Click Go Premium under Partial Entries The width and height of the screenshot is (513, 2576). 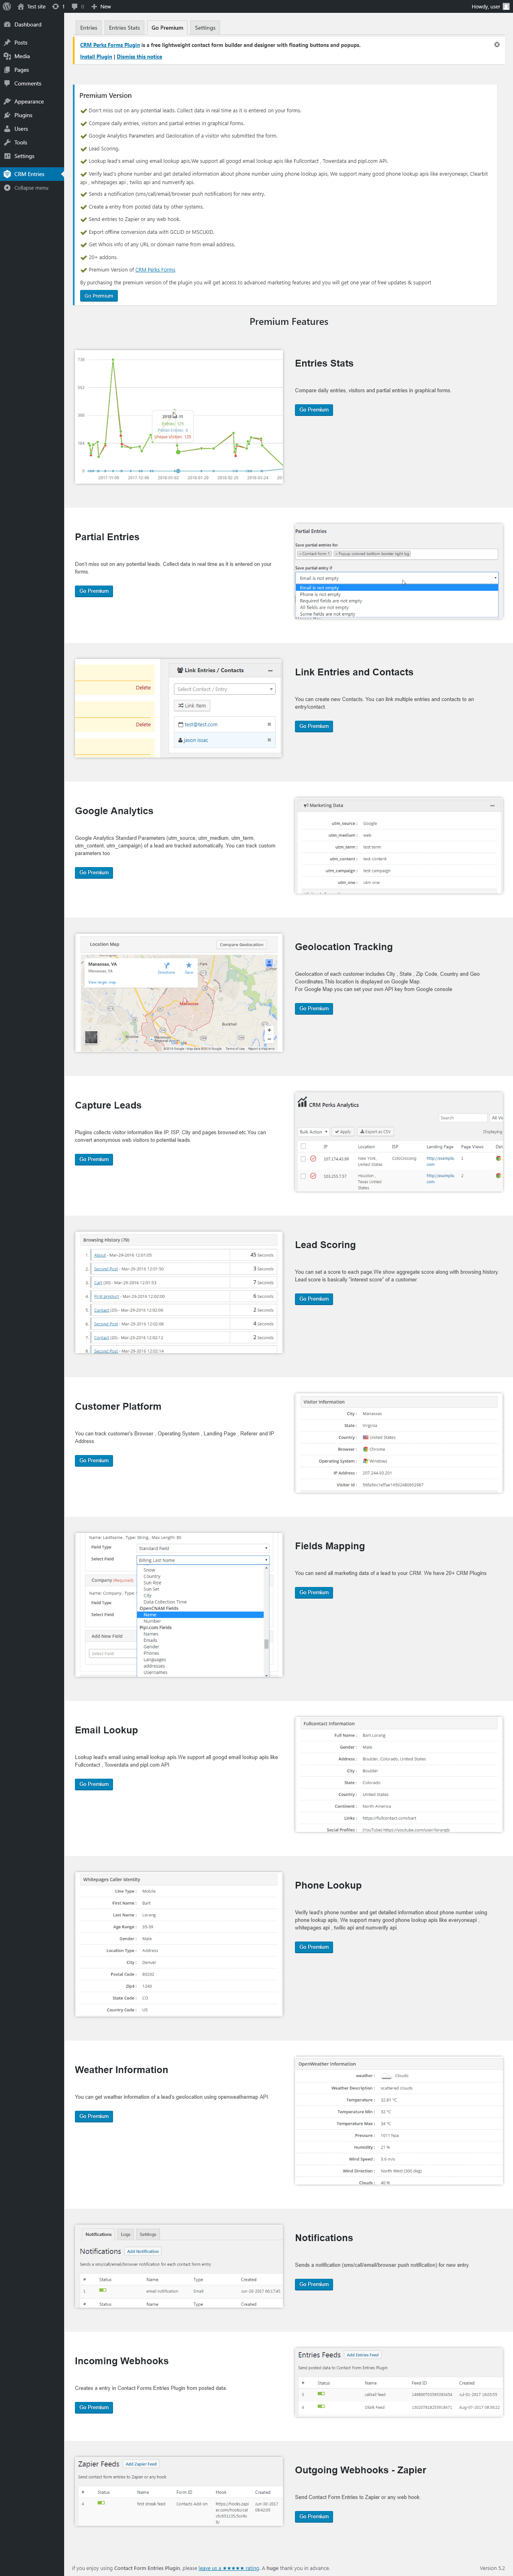click(94, 591)
